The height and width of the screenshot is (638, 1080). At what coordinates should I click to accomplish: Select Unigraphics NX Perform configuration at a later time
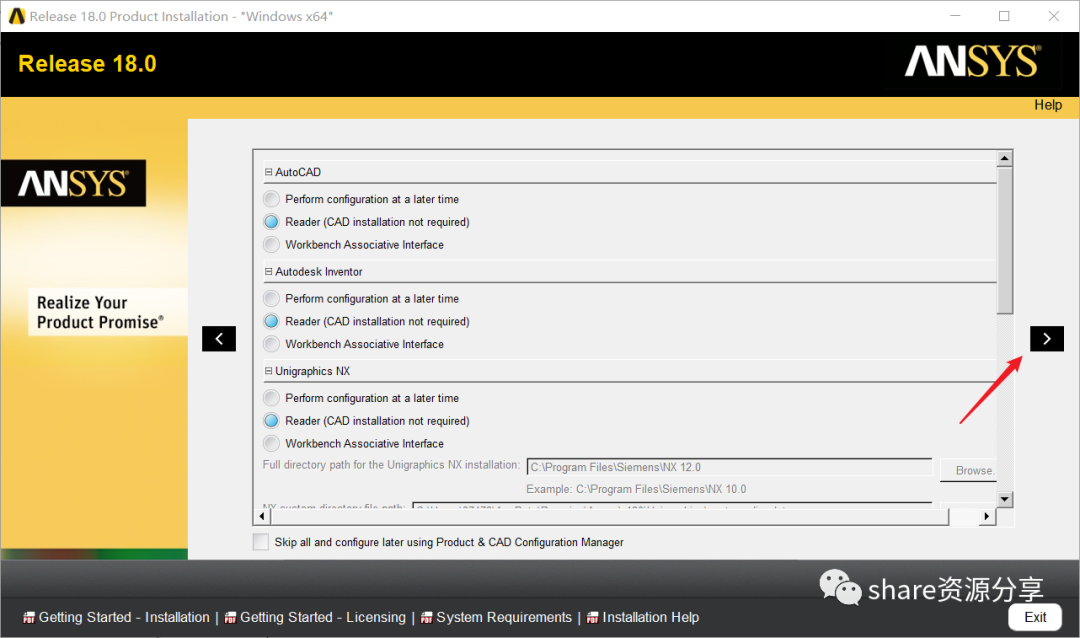point(271,398)
